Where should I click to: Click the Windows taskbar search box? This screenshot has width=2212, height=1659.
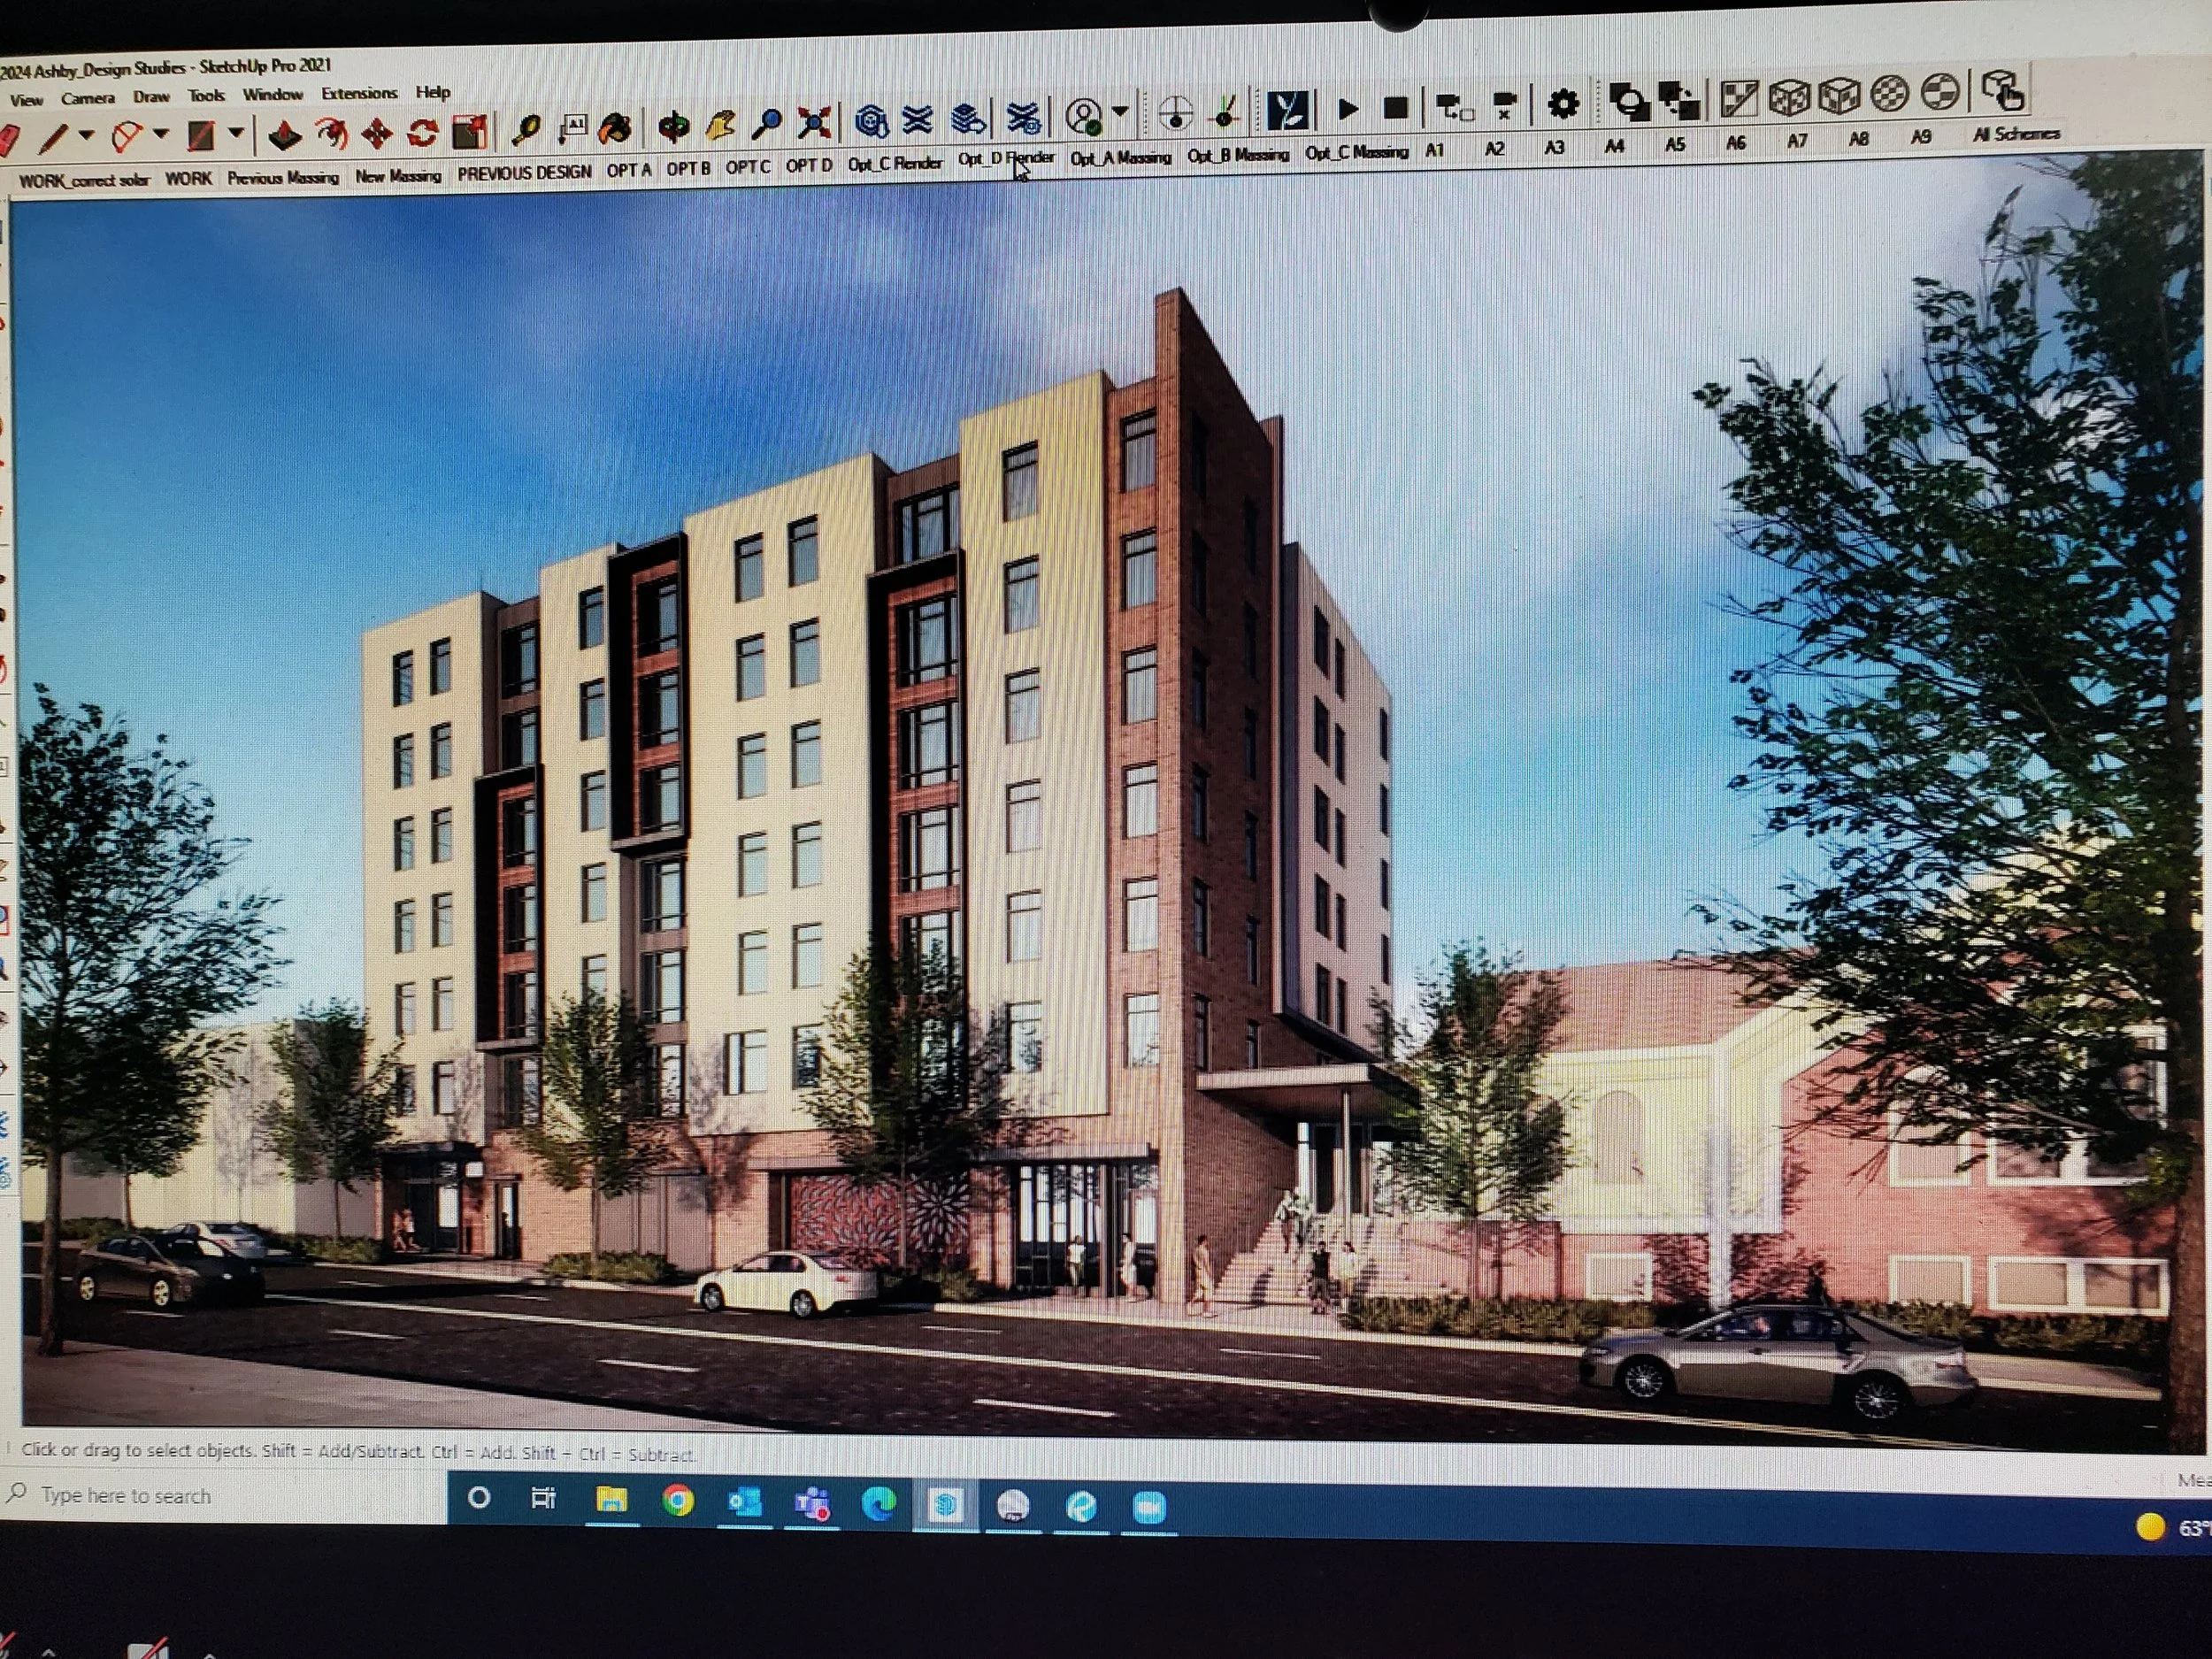point(225,1496)
